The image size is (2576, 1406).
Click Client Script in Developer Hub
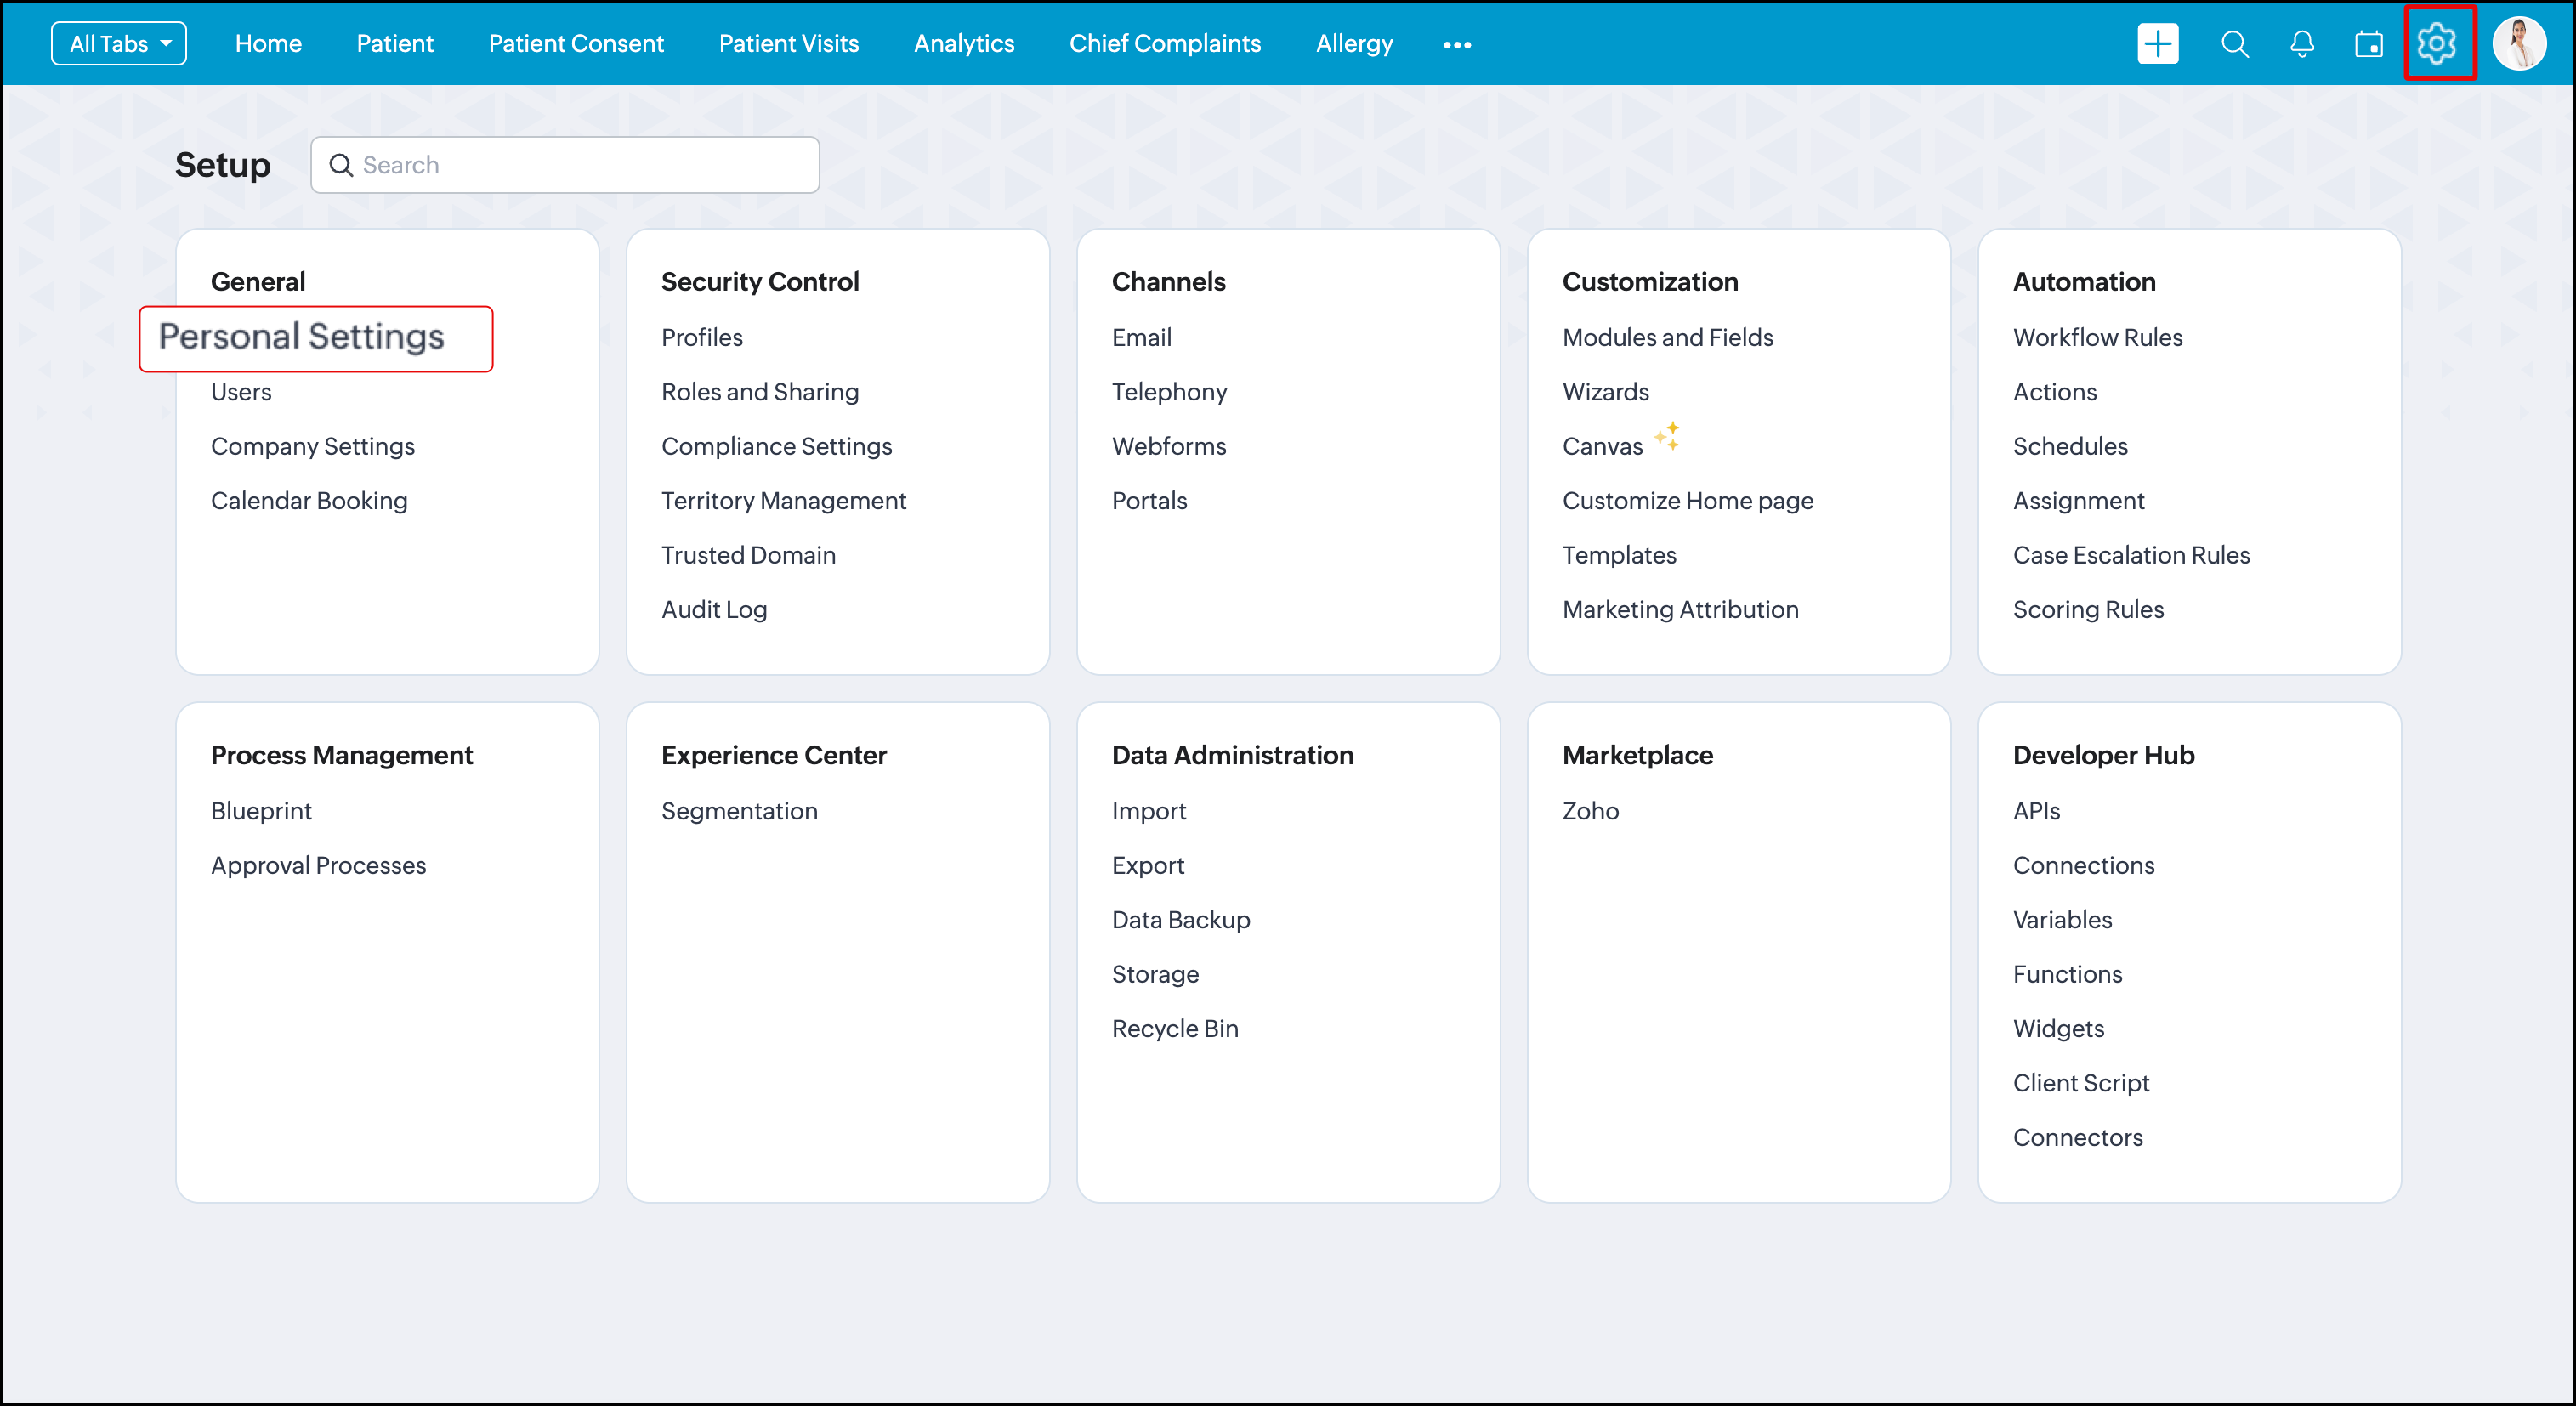pyautogui.click(x=2080, y=1083)
